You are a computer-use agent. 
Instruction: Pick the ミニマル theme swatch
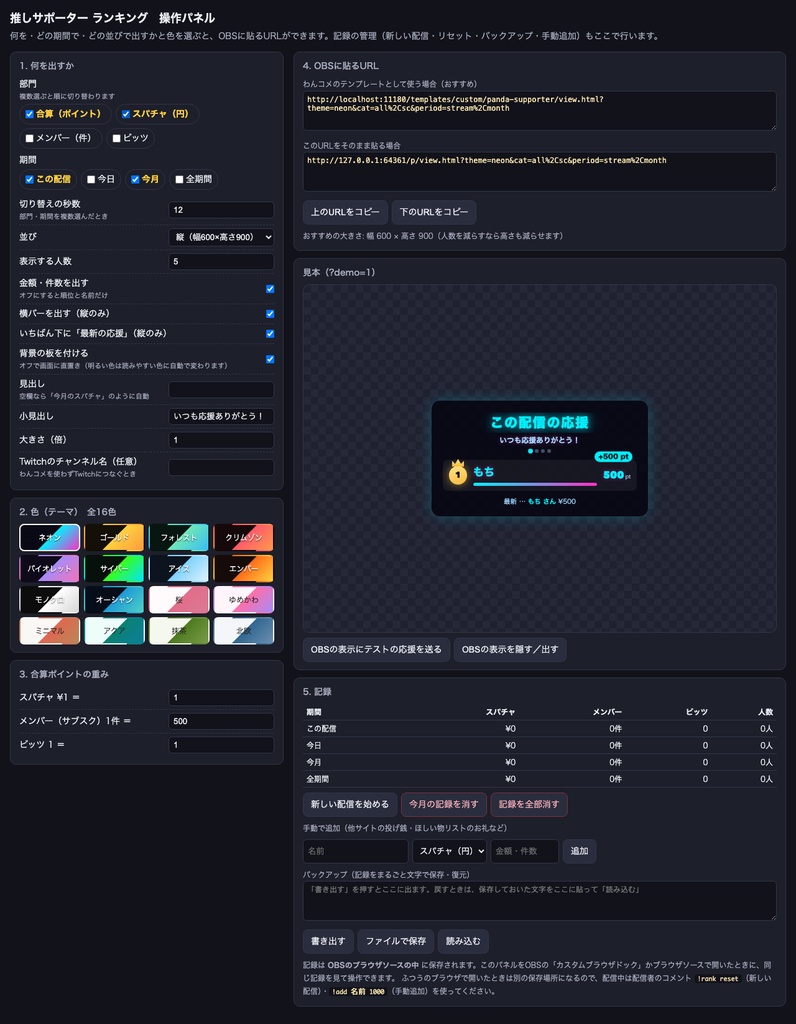point(50,631)
